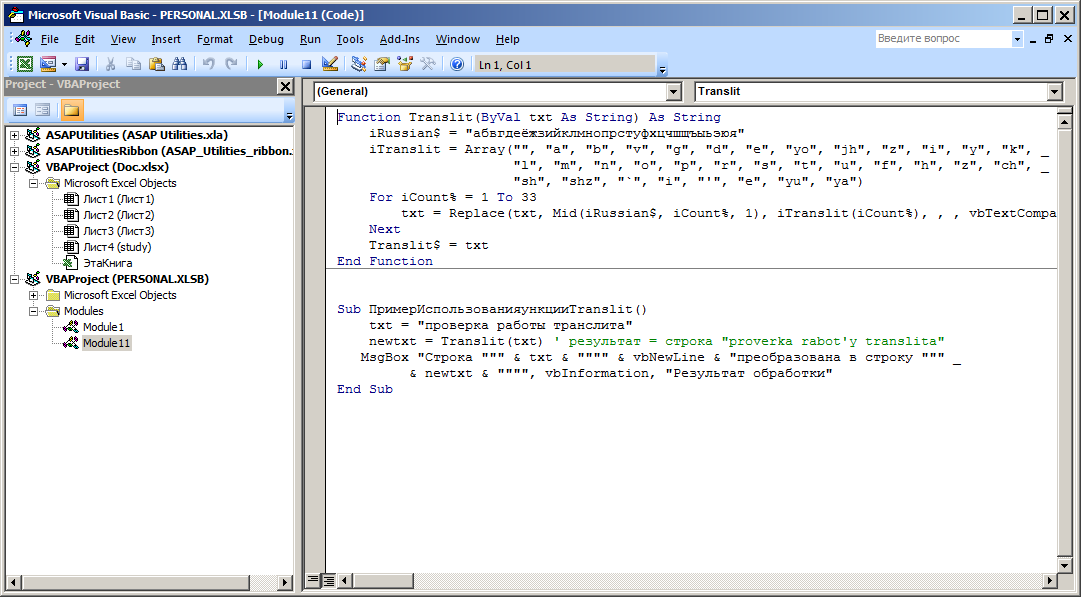Expand the ASAPUtilitiesRibbon project node
This screenshot has height=597, width=1081.
coord(14,151)
